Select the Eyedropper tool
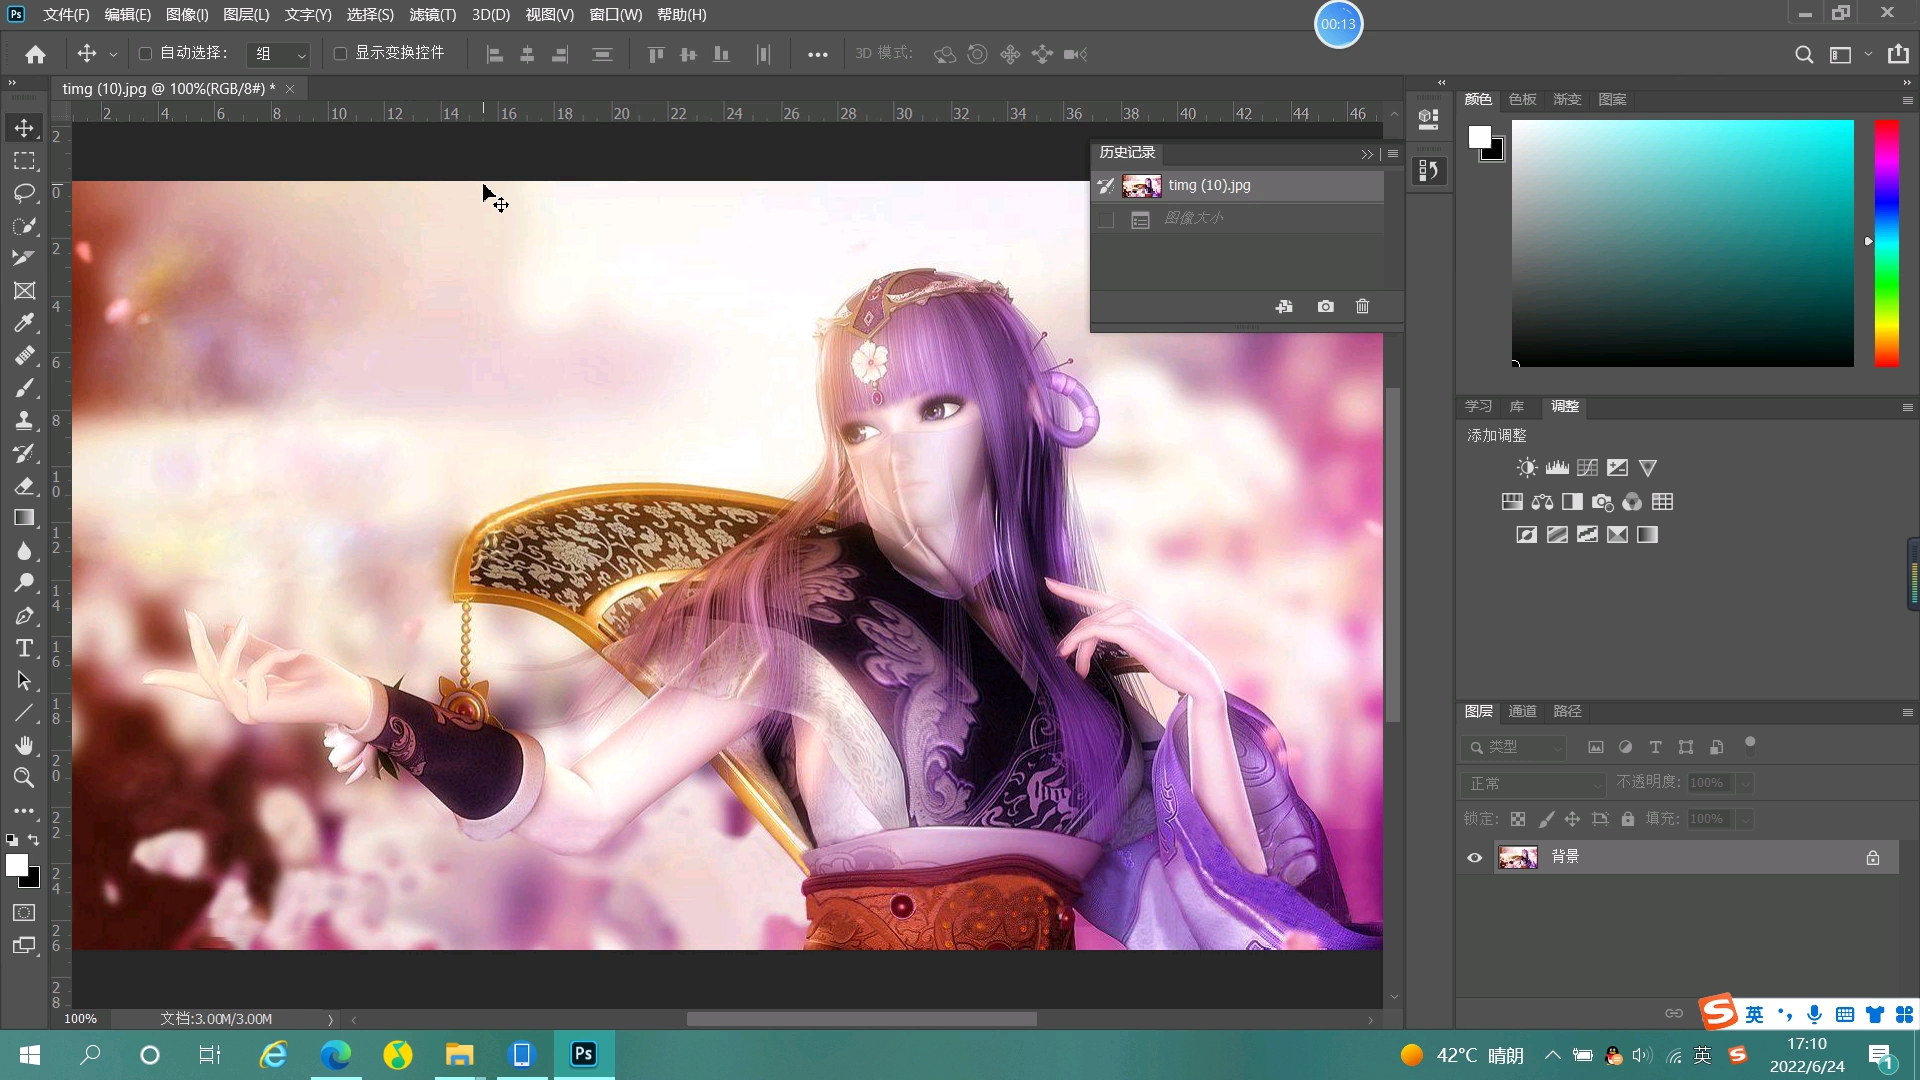The image size is (1920, 1080). click(24, 323)
